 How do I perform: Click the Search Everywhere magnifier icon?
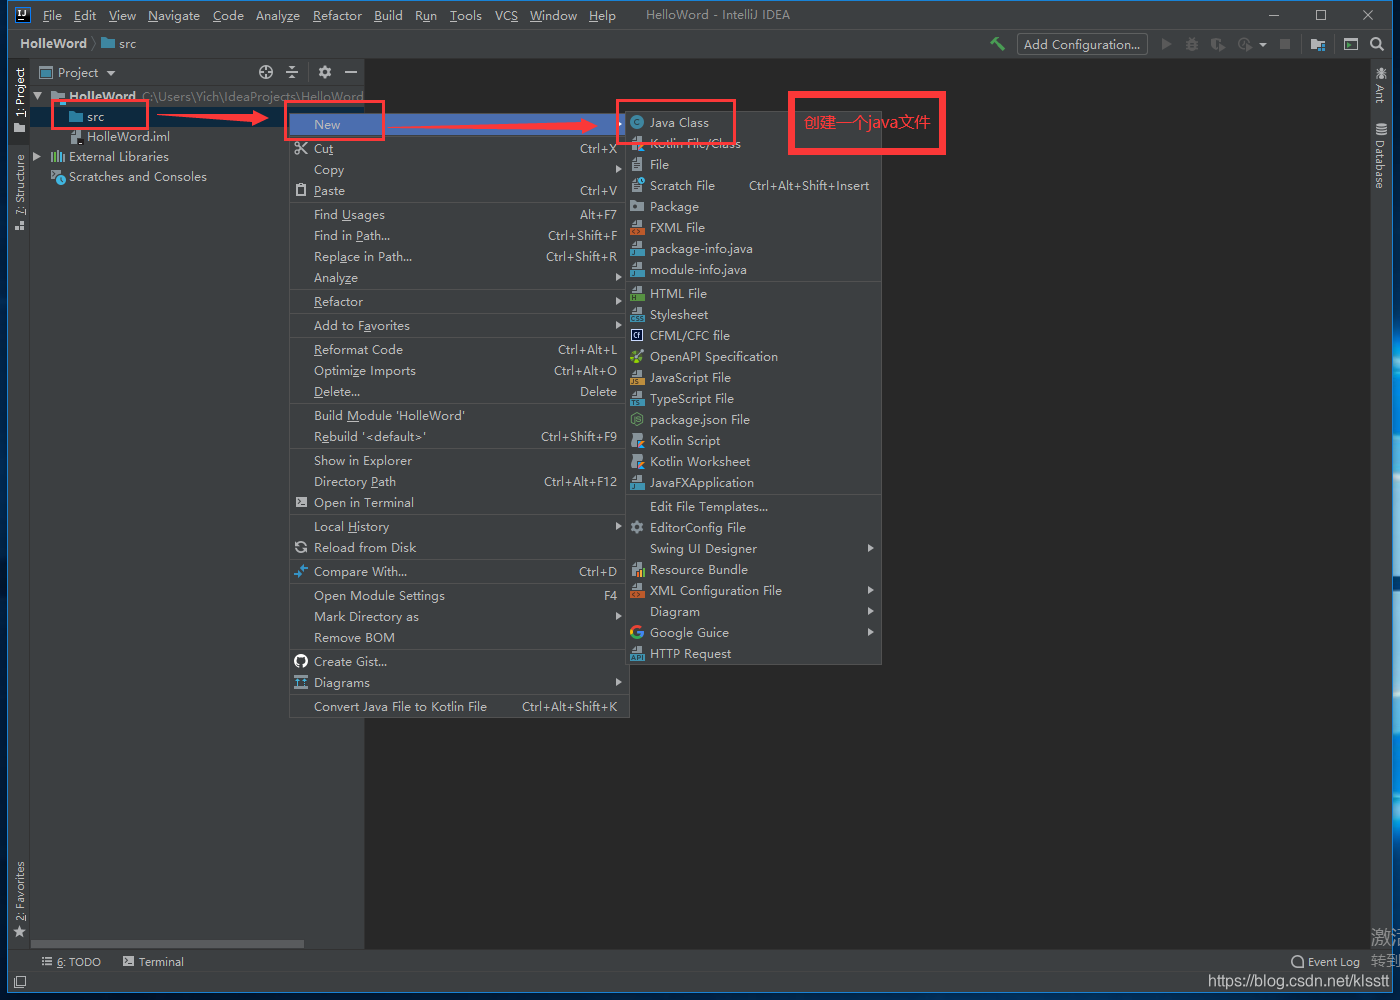coord(1377,44)
